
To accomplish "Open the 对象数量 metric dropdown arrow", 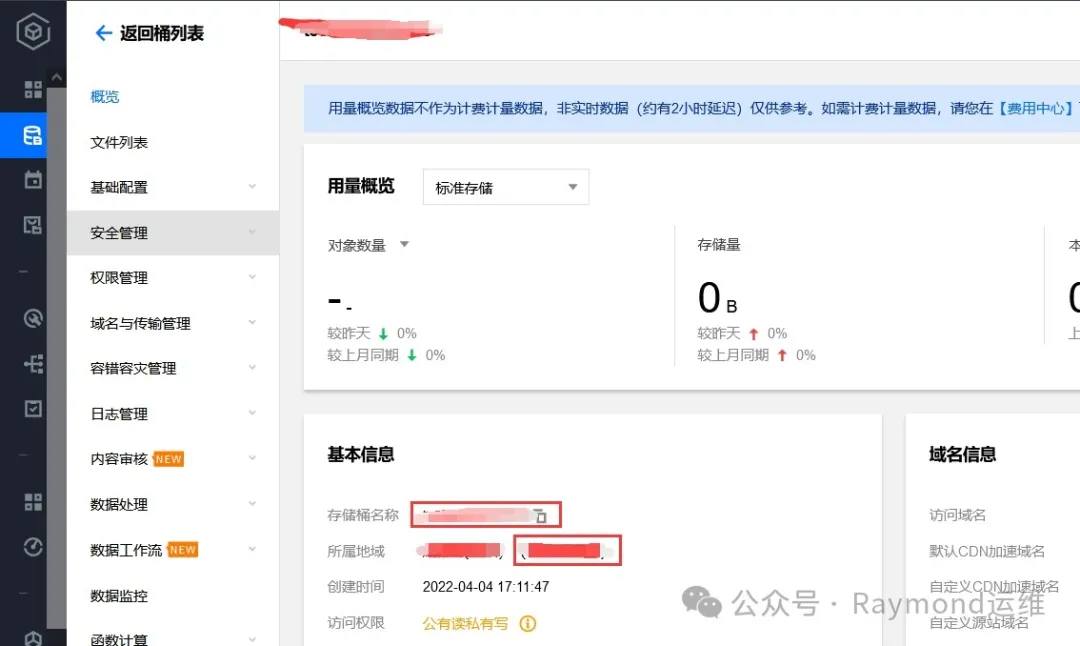I will 404,244.
